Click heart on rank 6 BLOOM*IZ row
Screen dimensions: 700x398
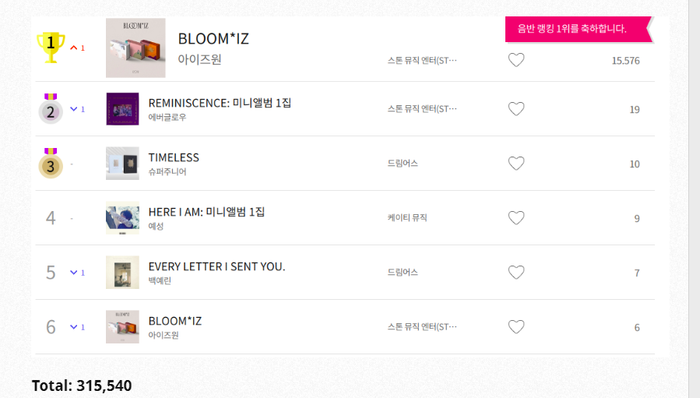(x=516, y=327)
